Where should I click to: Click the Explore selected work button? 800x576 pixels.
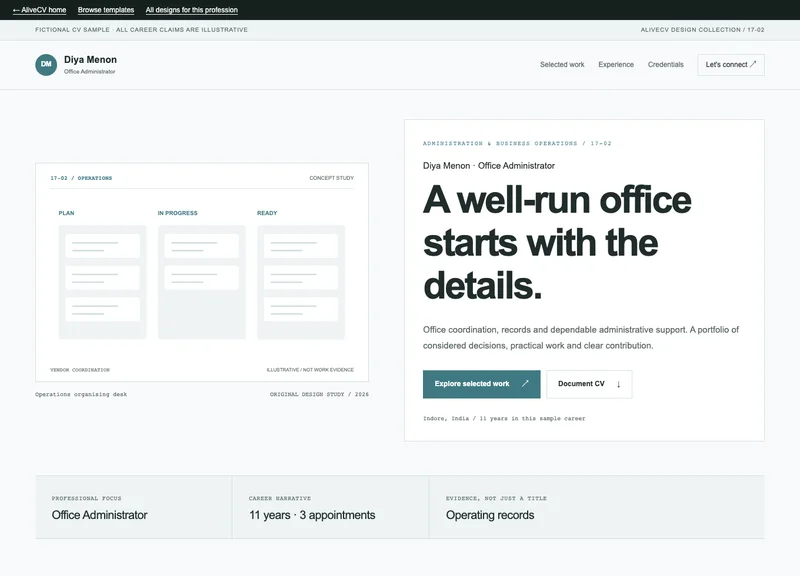(481, 384)
